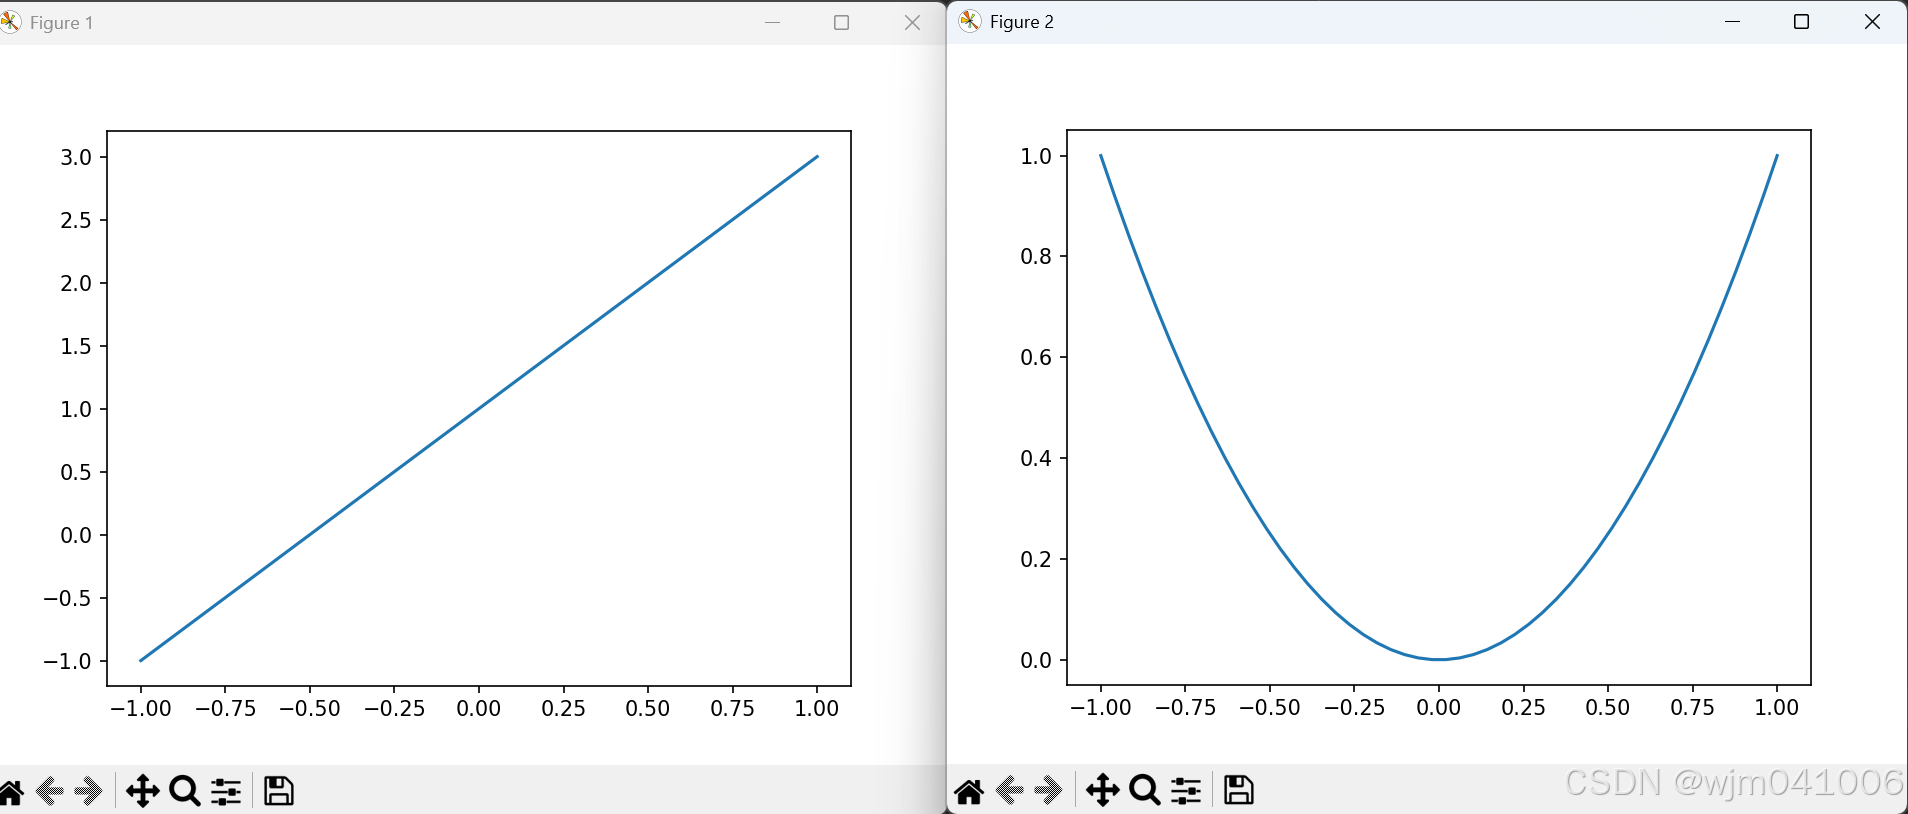Maximize the Figure 1 window
This screenshot has width=1908, height=814.
point(841,22)
